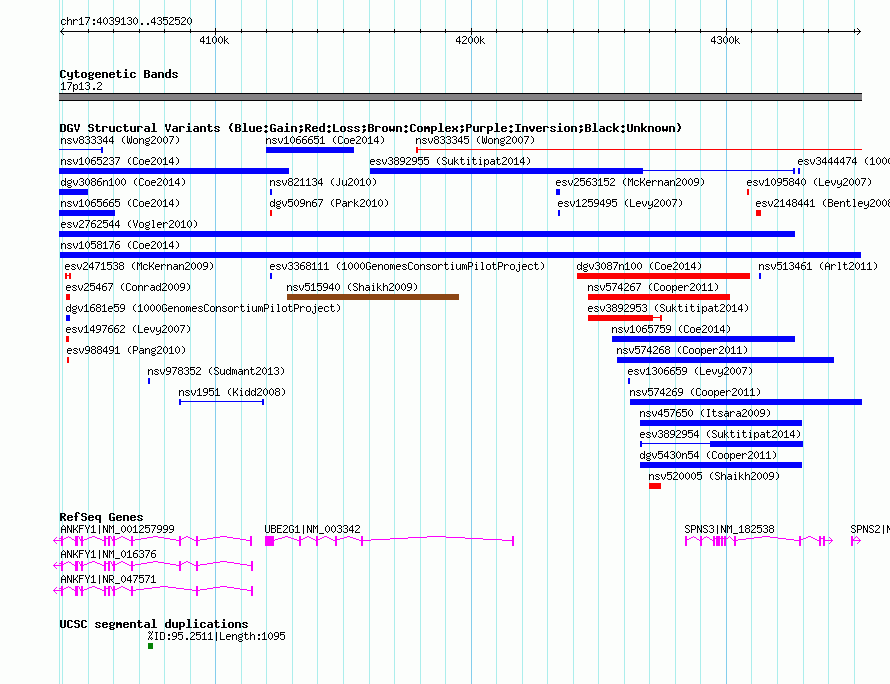The width and height of the screenshot is (890, 684).
Task: Click nsv574268 (Cooper2011) label
Action: (682, 350)
